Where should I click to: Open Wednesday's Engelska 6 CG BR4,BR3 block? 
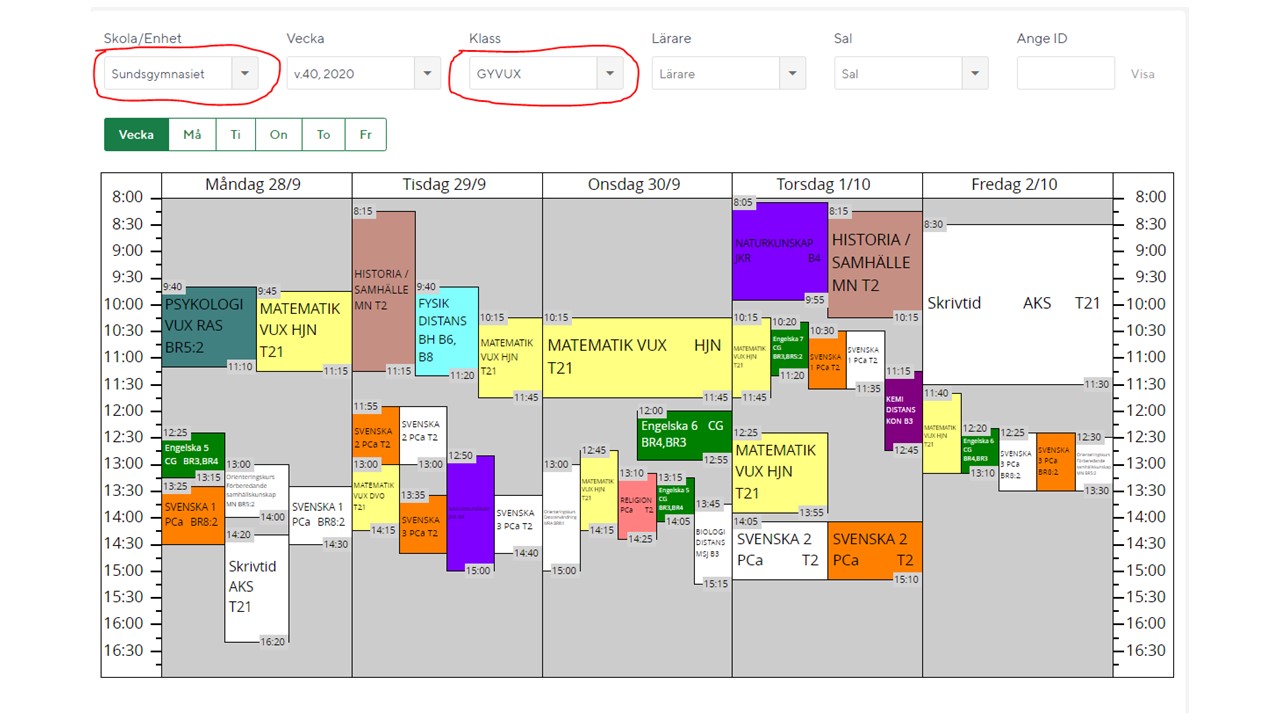(685, 435)
